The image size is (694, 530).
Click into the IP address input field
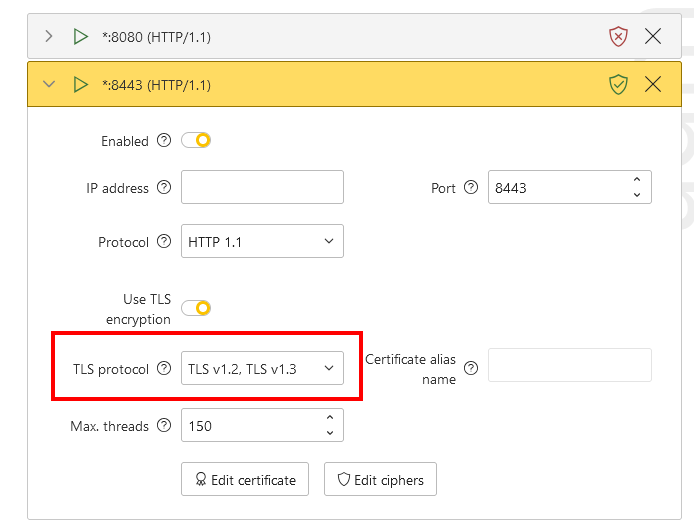pos(262,188)
